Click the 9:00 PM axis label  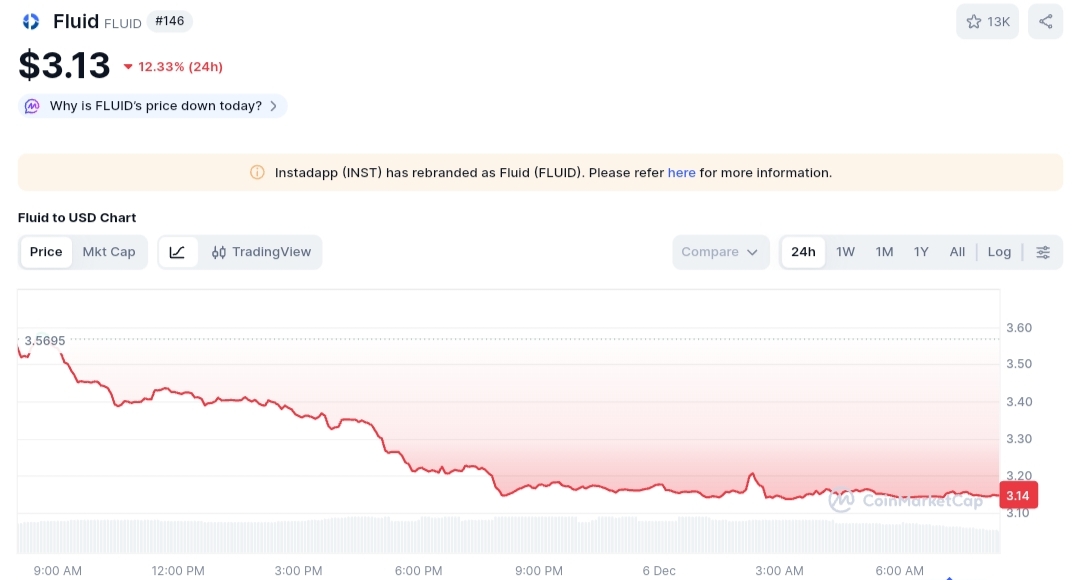pyautogui.click(x=539, y=570)
